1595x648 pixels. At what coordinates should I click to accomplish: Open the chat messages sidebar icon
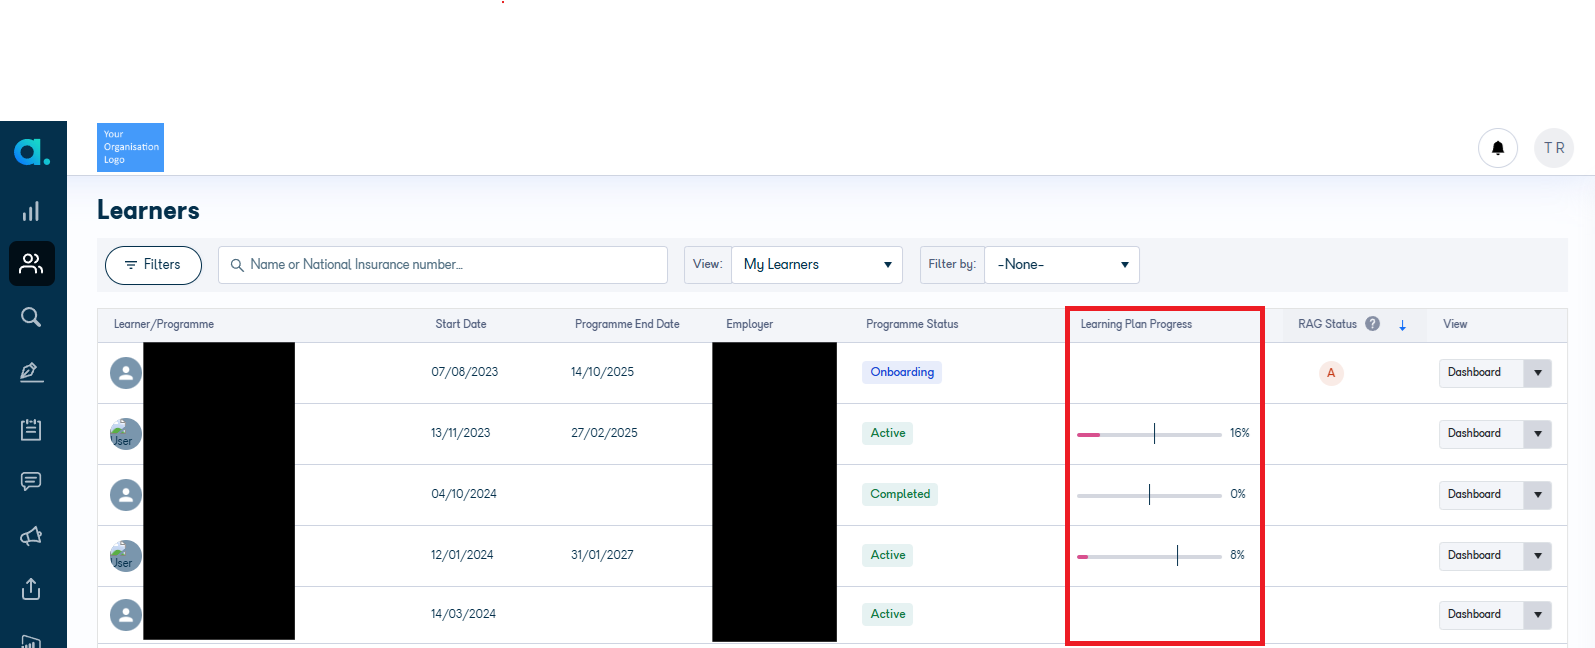click(31, 482)
